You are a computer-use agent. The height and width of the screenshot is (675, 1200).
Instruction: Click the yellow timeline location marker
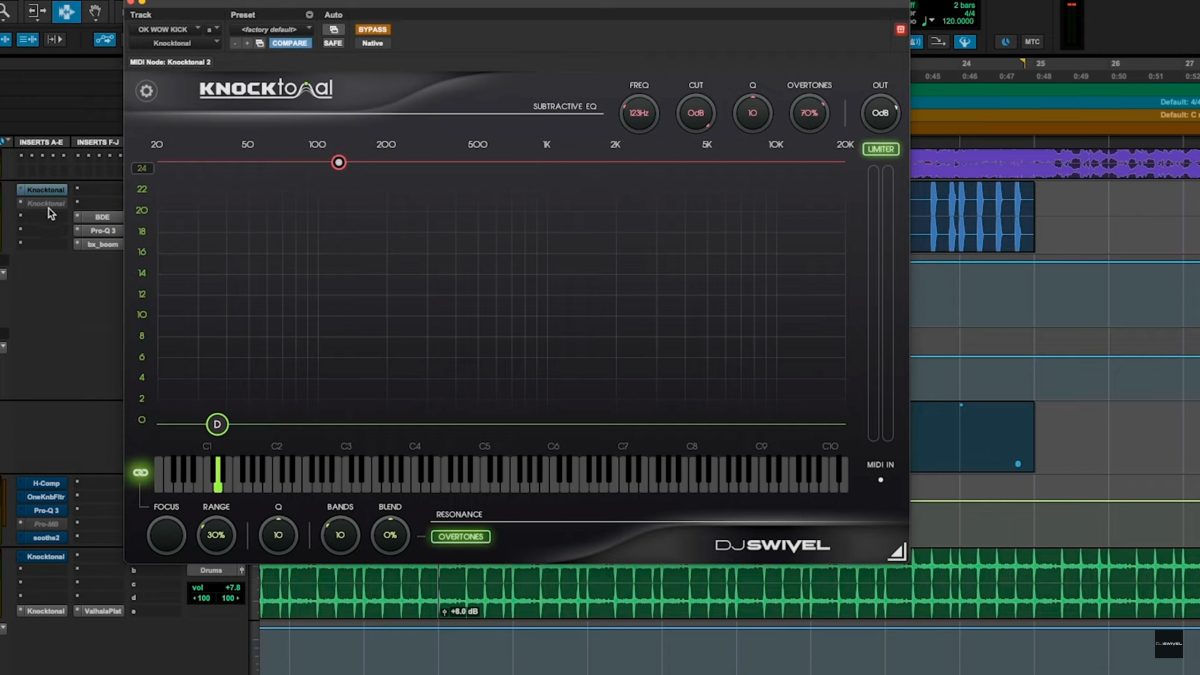(x=1022, y=63)
